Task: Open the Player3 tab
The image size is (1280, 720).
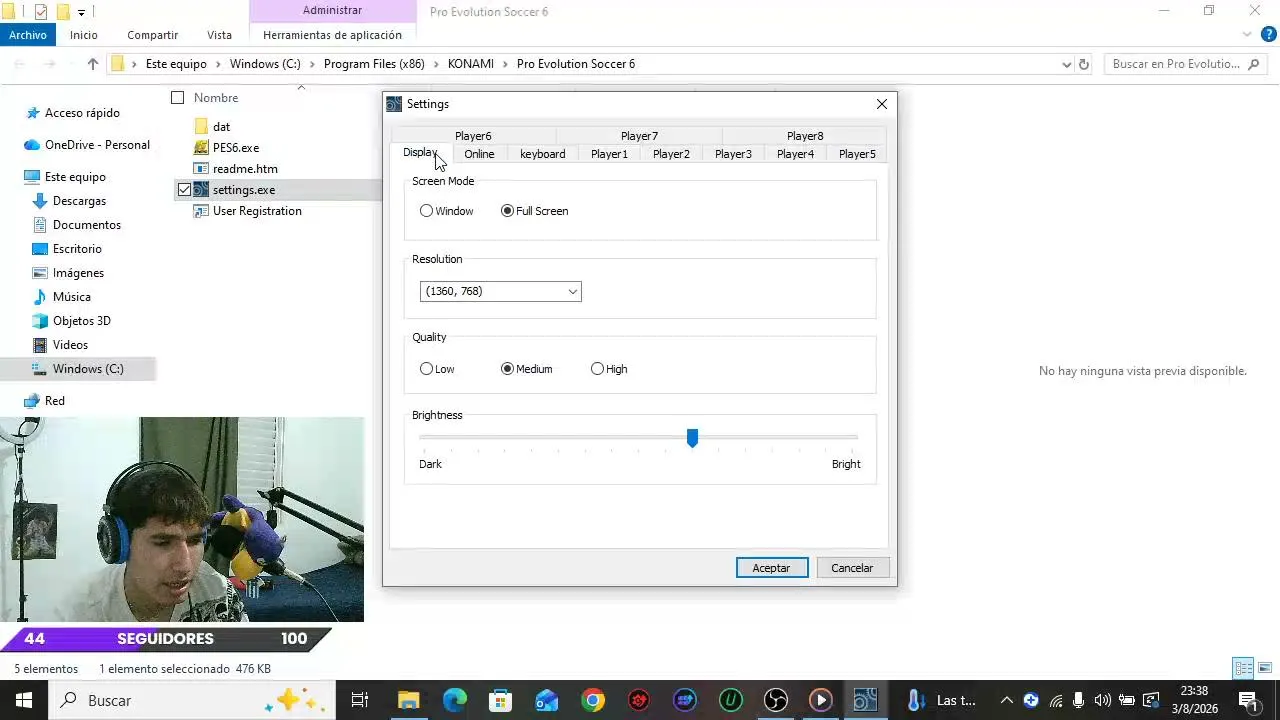Action: pyautogui.click(x=733, y=154)
